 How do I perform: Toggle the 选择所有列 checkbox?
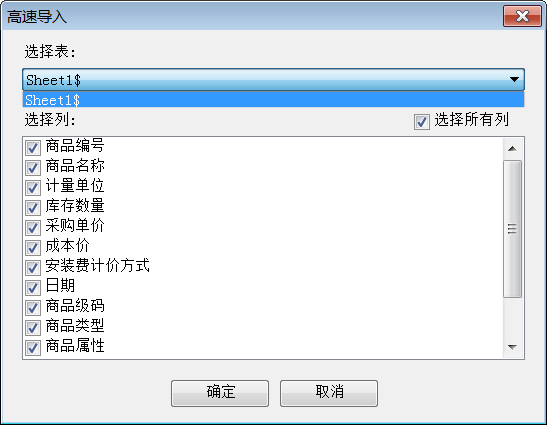[421, 122]
